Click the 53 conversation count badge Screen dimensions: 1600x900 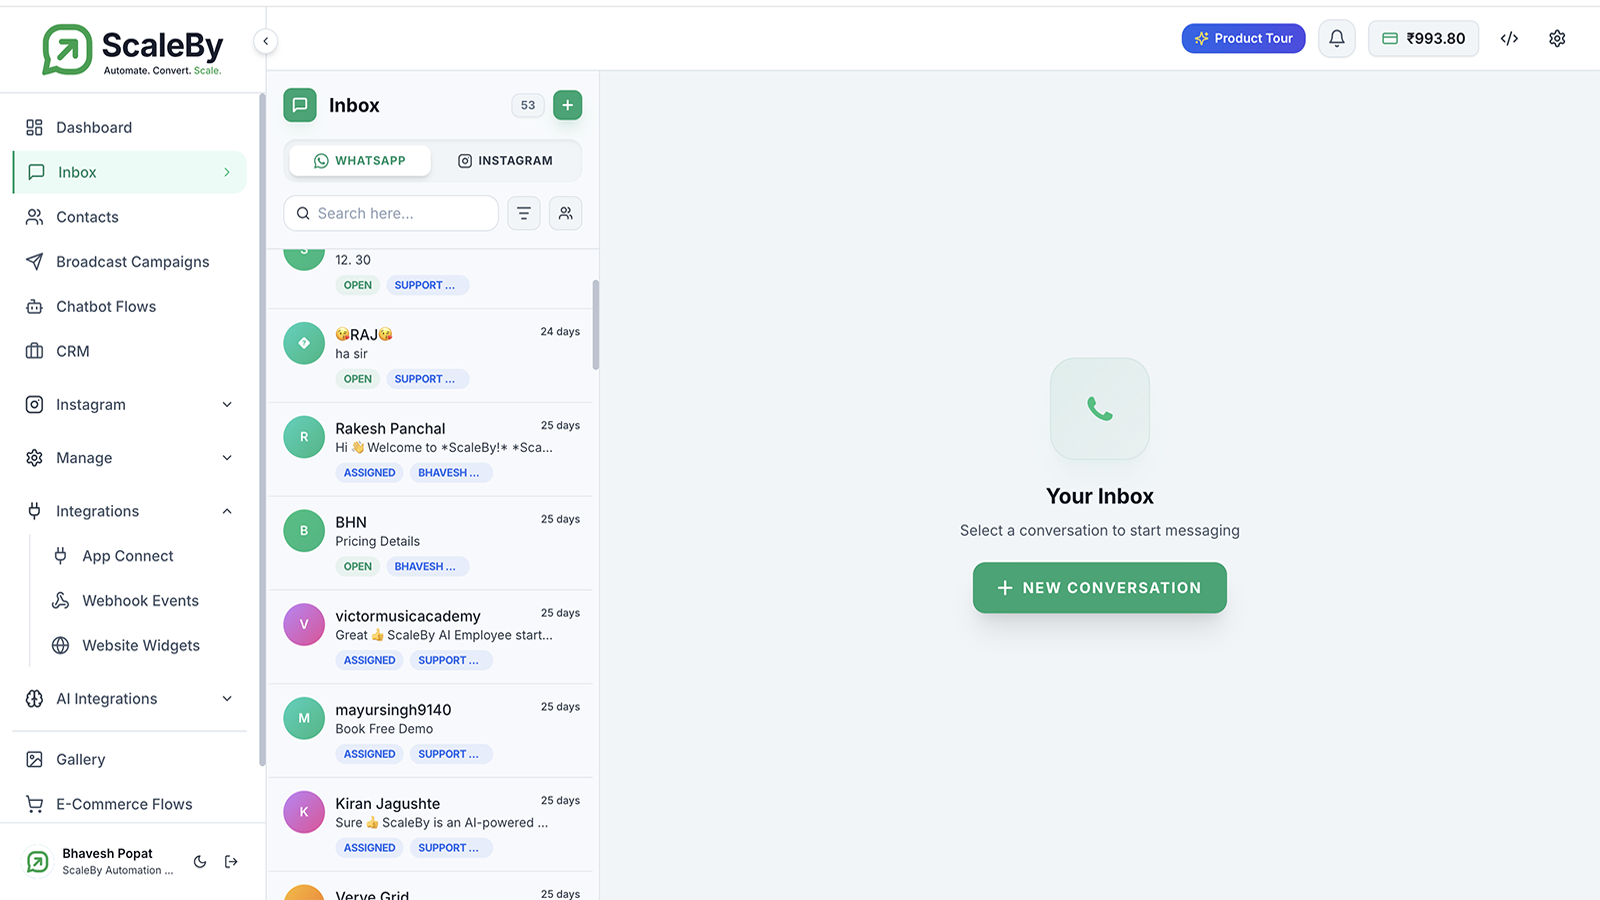pyautogui.click(x=528, y=105)
